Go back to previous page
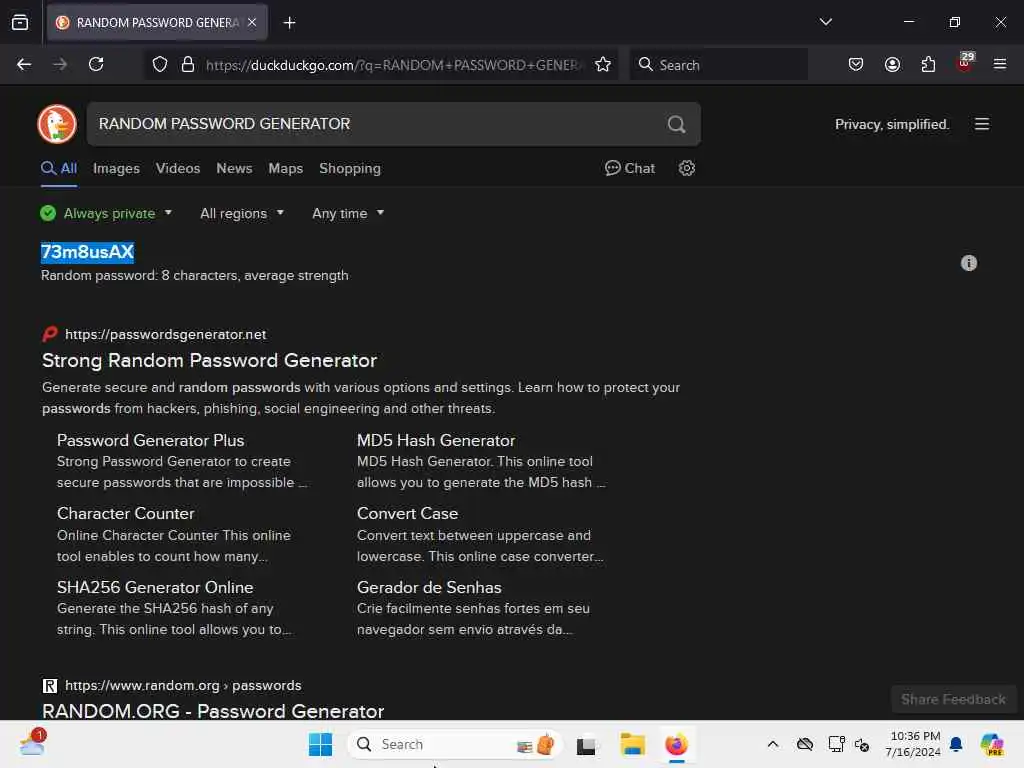 click(x=24, y=64)
